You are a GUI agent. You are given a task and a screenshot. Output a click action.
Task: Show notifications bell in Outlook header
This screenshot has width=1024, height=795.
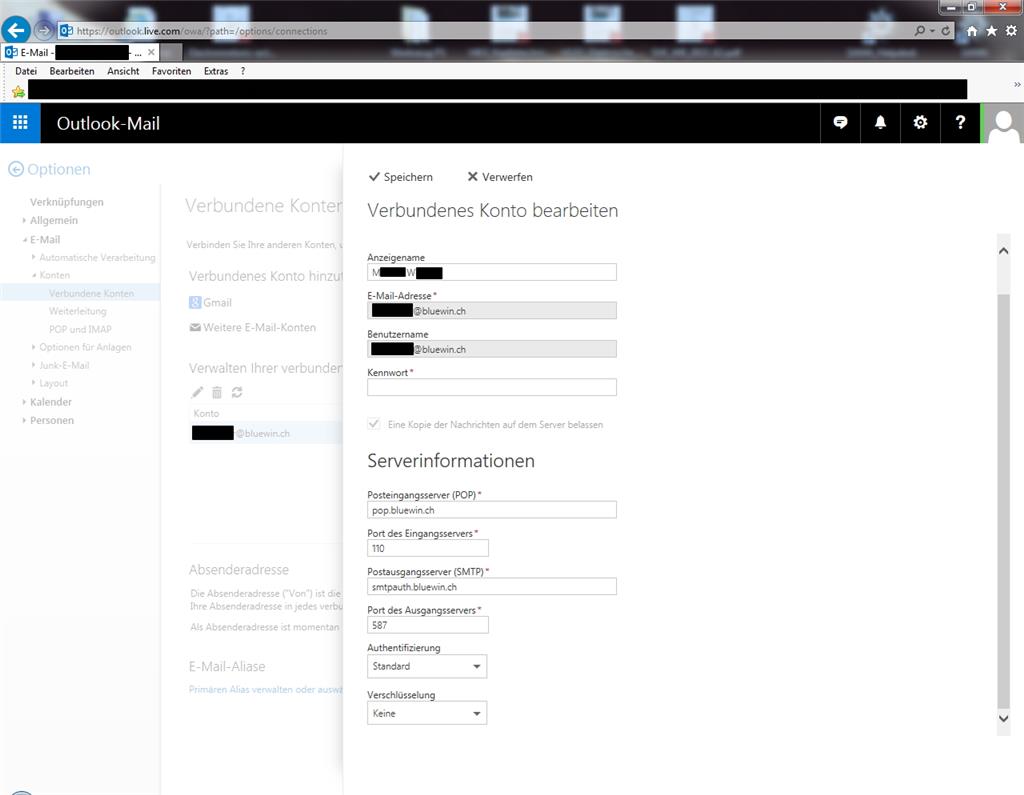pos(880,123)
